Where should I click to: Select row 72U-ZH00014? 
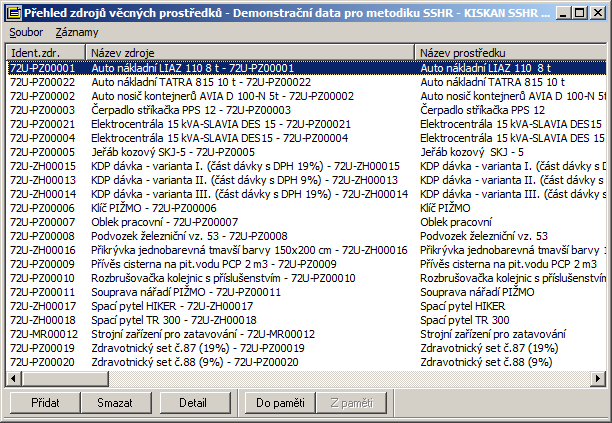(306, 194)
